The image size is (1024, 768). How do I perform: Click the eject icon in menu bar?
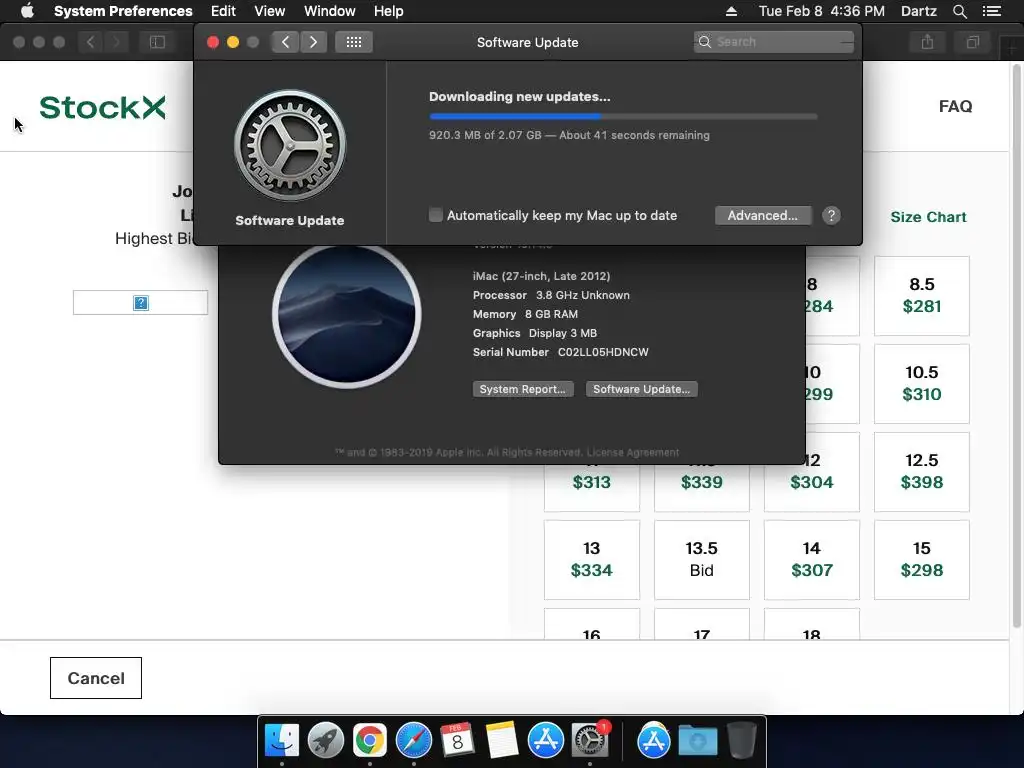pyautogui.click(x=731, y=11)
